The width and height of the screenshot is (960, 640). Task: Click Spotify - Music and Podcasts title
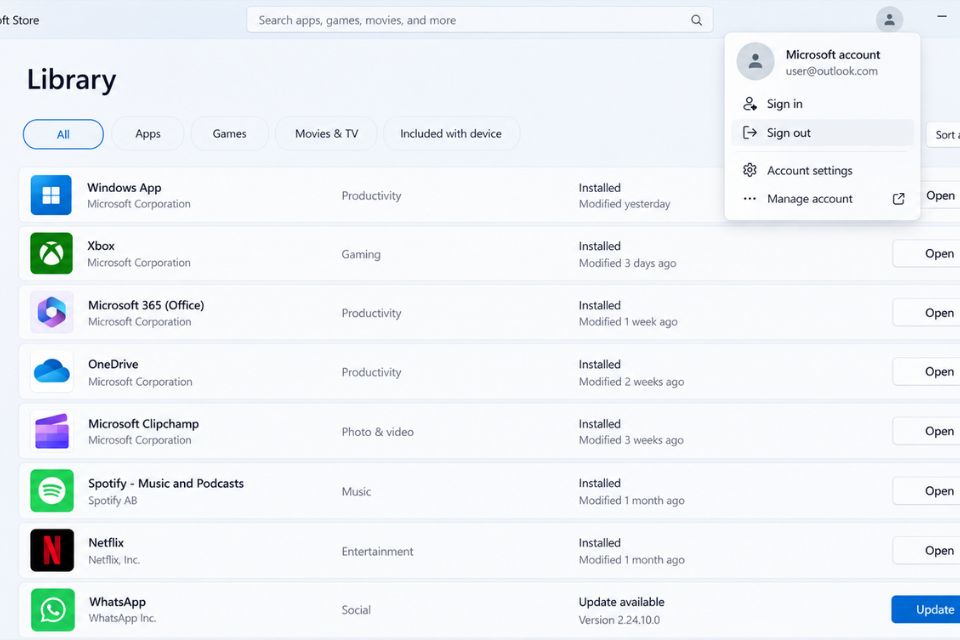166,483
